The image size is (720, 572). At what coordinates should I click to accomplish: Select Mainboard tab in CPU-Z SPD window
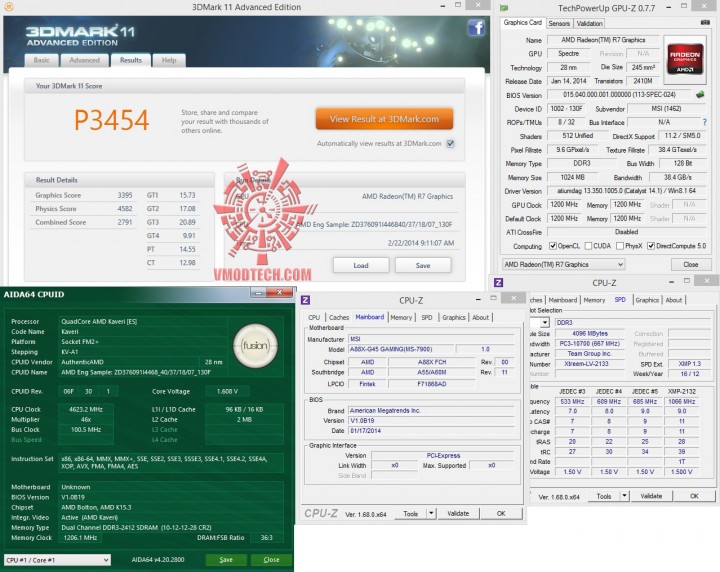click(x=562, y=300)
